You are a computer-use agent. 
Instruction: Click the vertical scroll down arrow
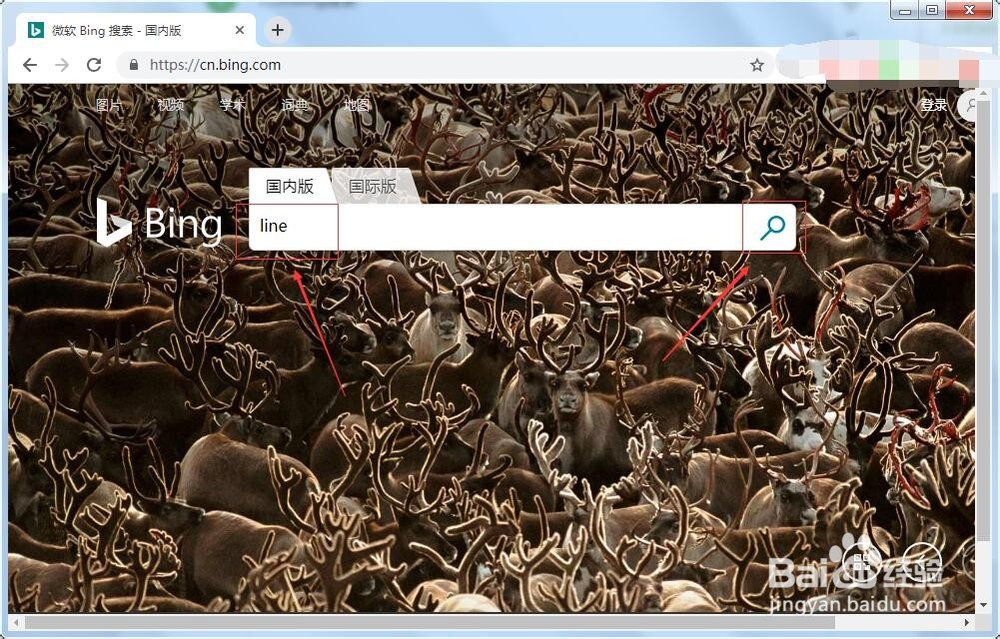pyautogui.click(x=983, y=605)
